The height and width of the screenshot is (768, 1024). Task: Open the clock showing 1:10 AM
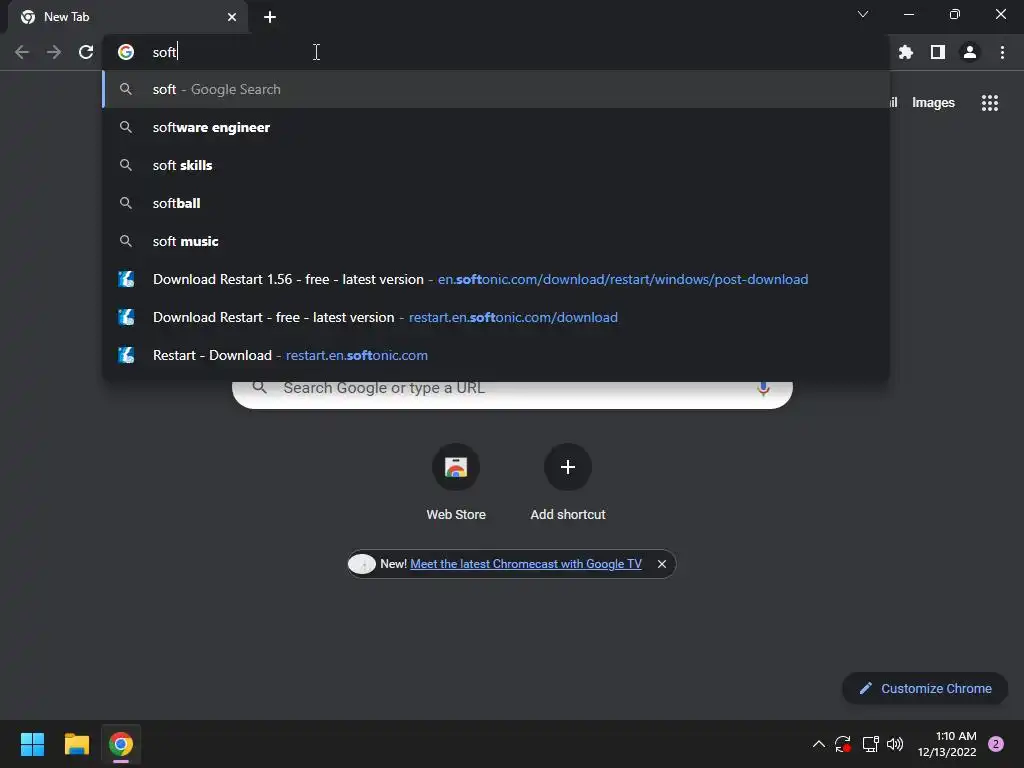click(946, 744)
